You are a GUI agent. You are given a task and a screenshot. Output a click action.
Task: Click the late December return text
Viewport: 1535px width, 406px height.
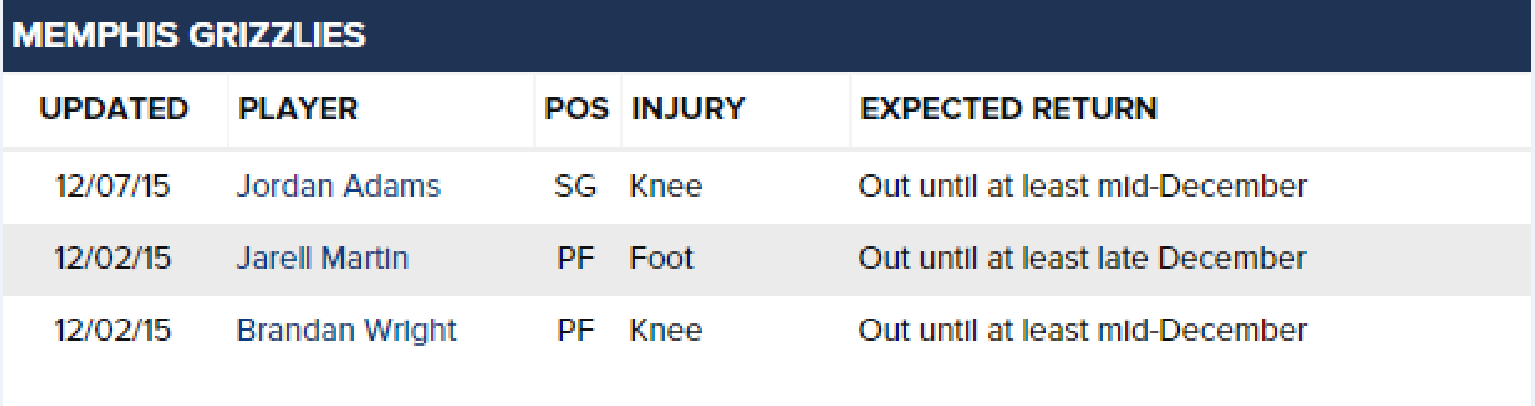[1082, 259]
